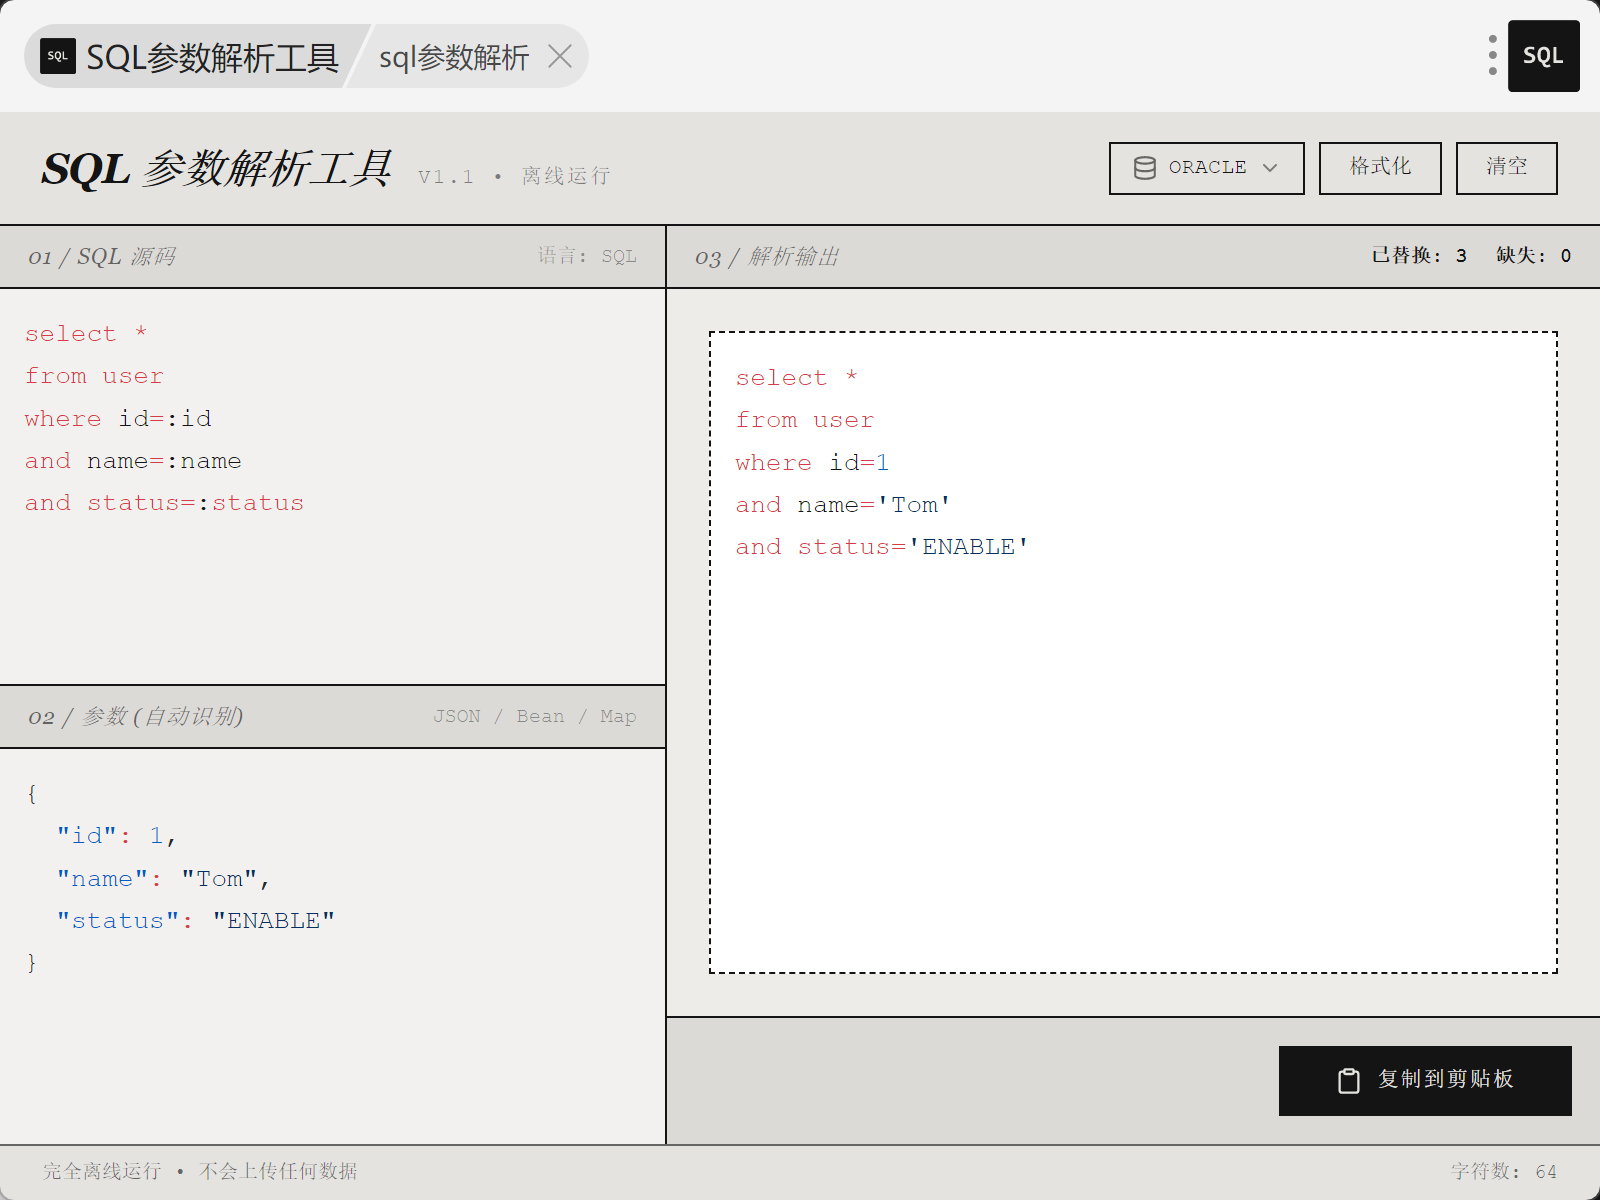Click the small SQL favicon in first tab
Viewport: 1600px width, 1200px height.
pyautogui.click(x=58, y=57)
